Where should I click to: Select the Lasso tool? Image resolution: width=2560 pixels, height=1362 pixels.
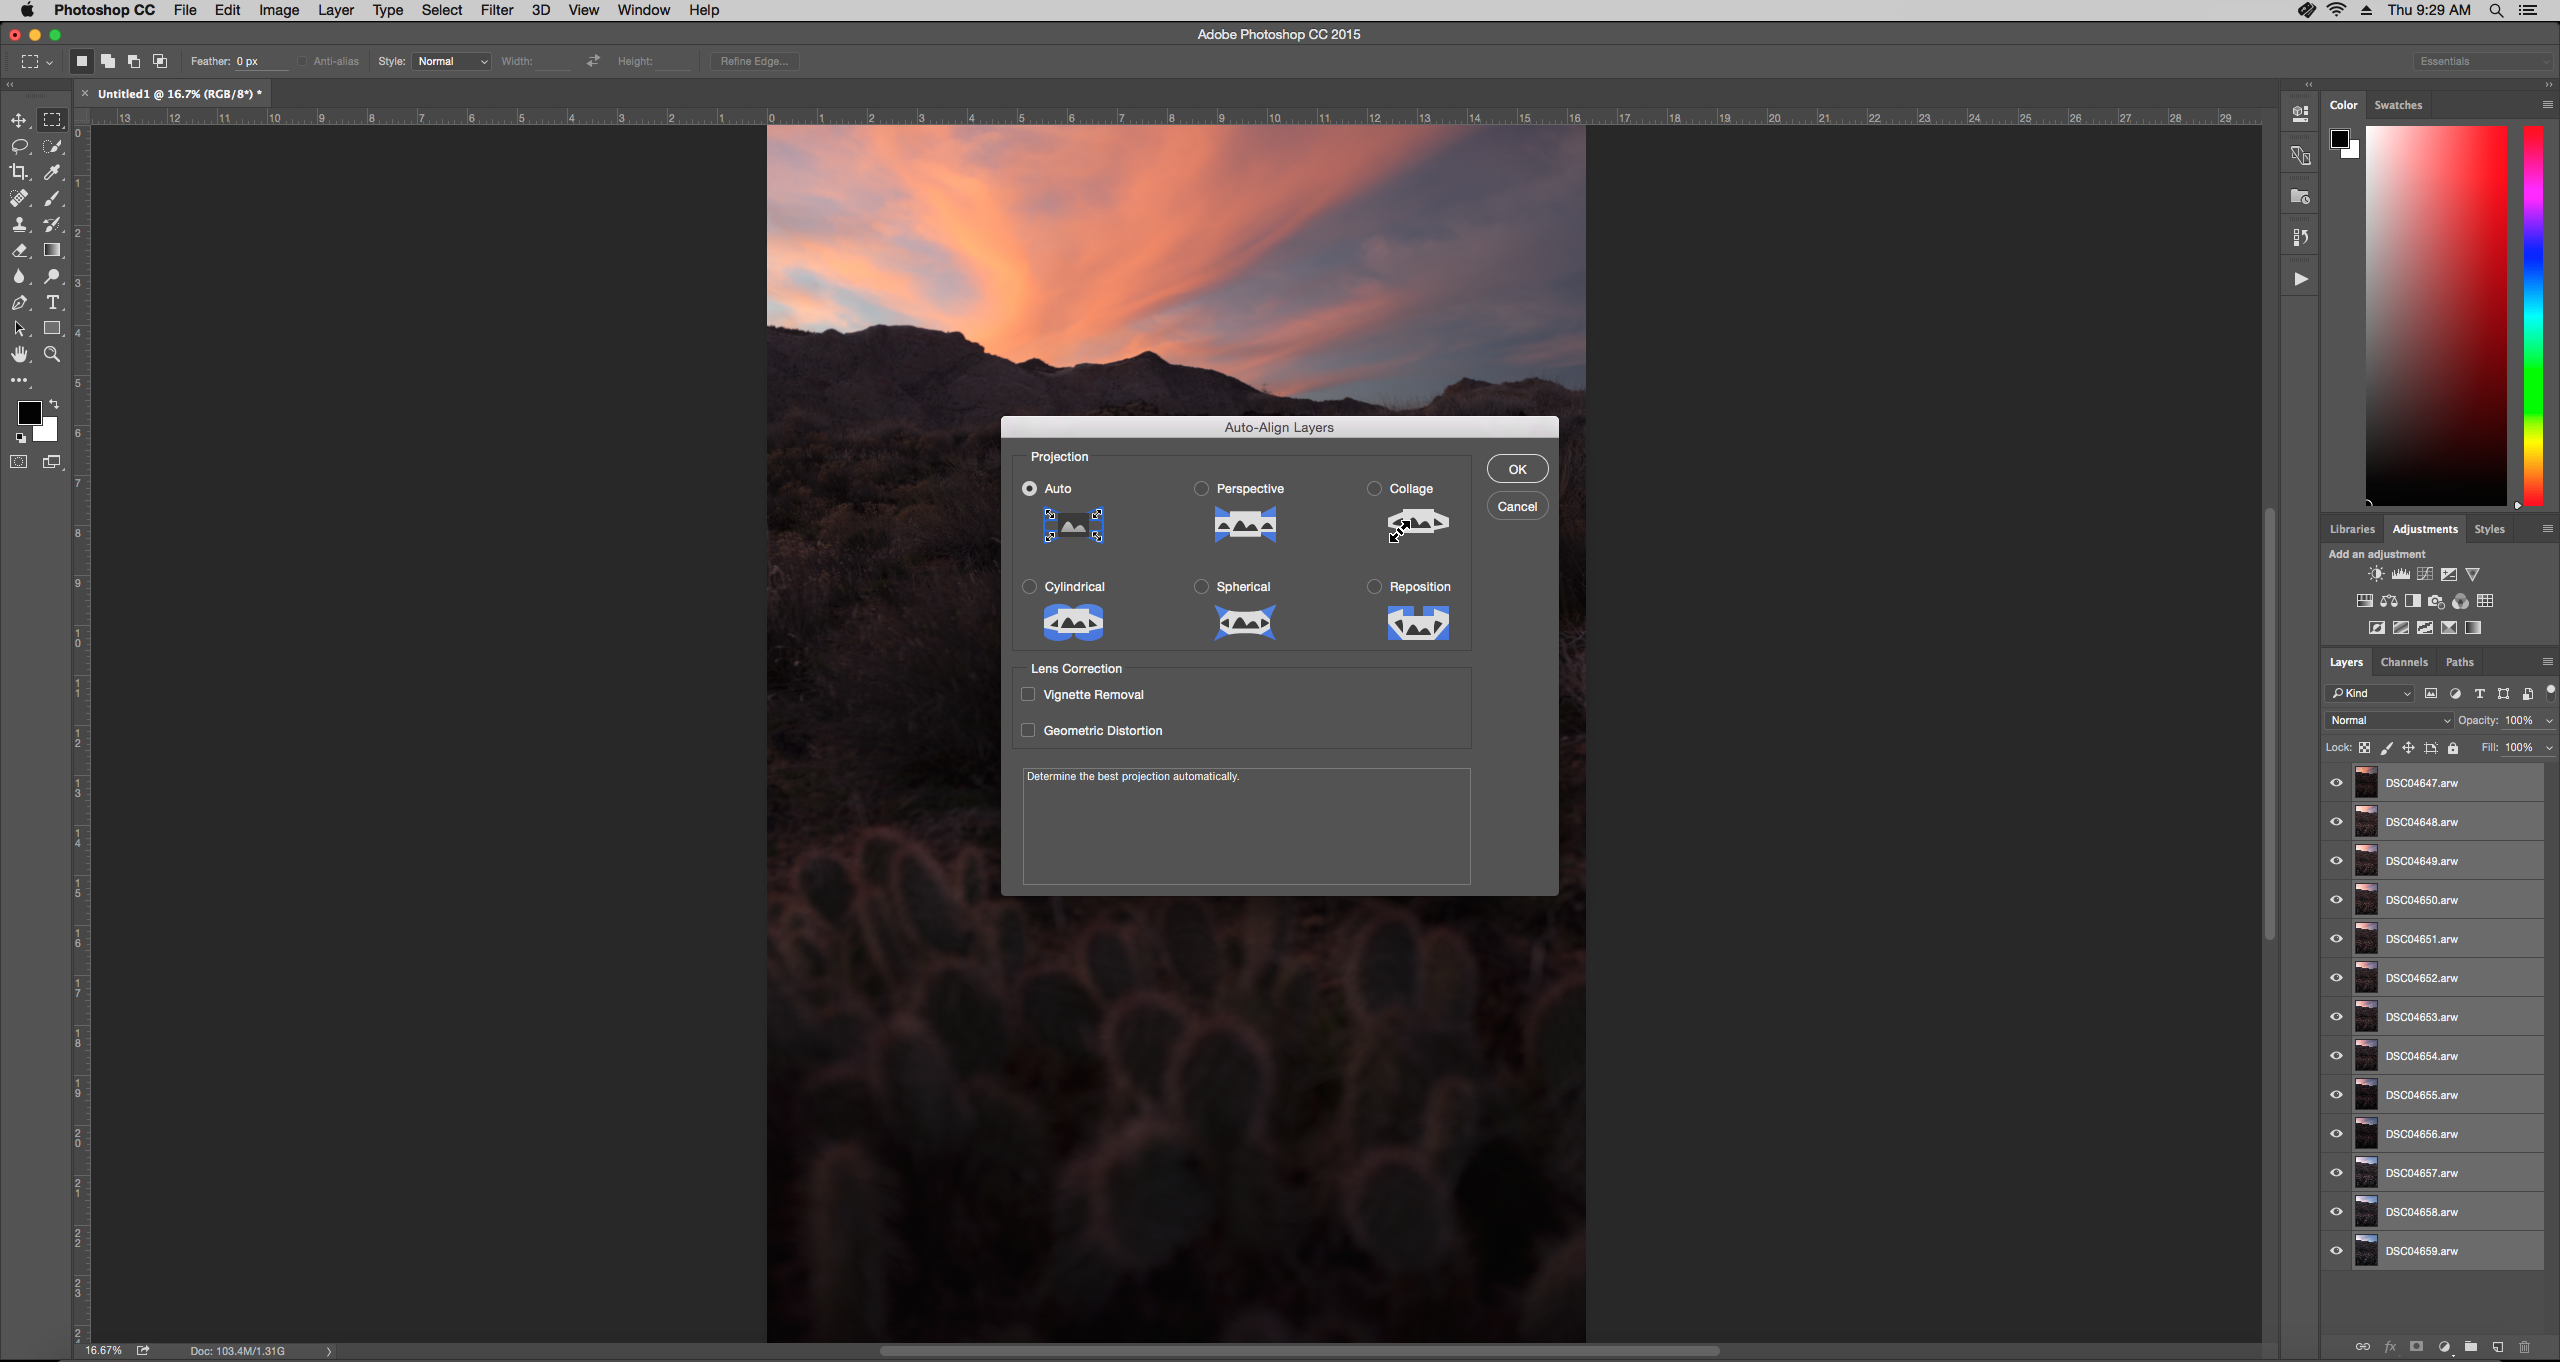pyautogui.click(x=19, y=146)
